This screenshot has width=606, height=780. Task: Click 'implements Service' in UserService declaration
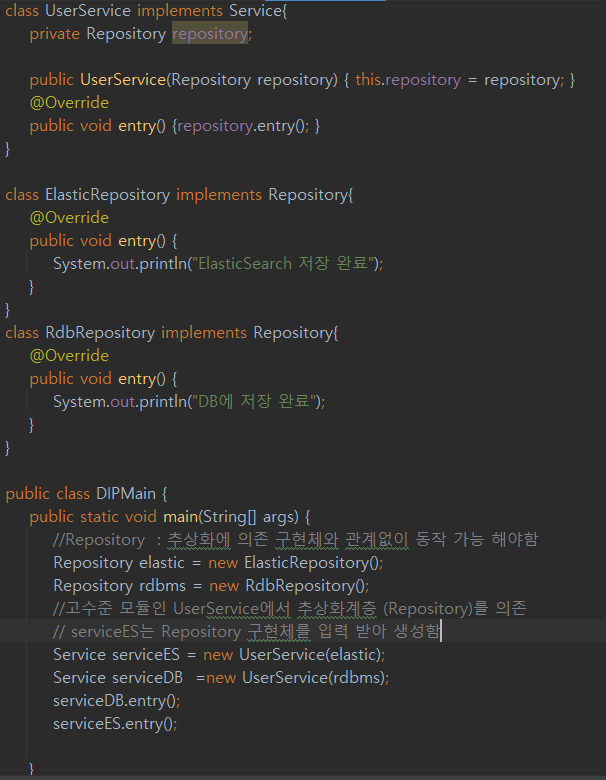(x=210, y=10)
